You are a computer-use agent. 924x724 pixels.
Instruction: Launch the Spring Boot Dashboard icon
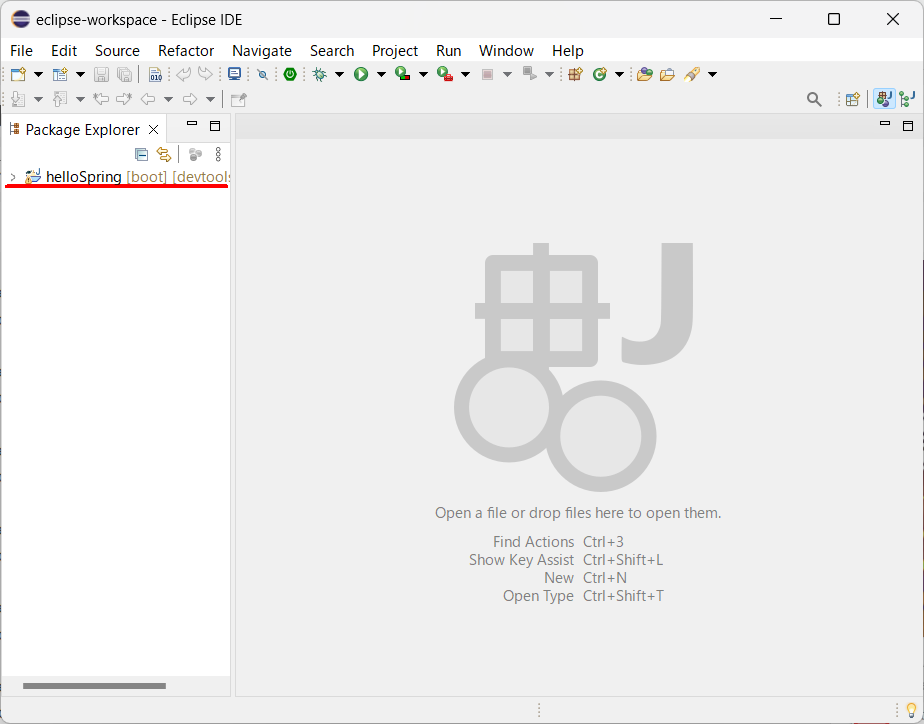(x=289, y=74)
